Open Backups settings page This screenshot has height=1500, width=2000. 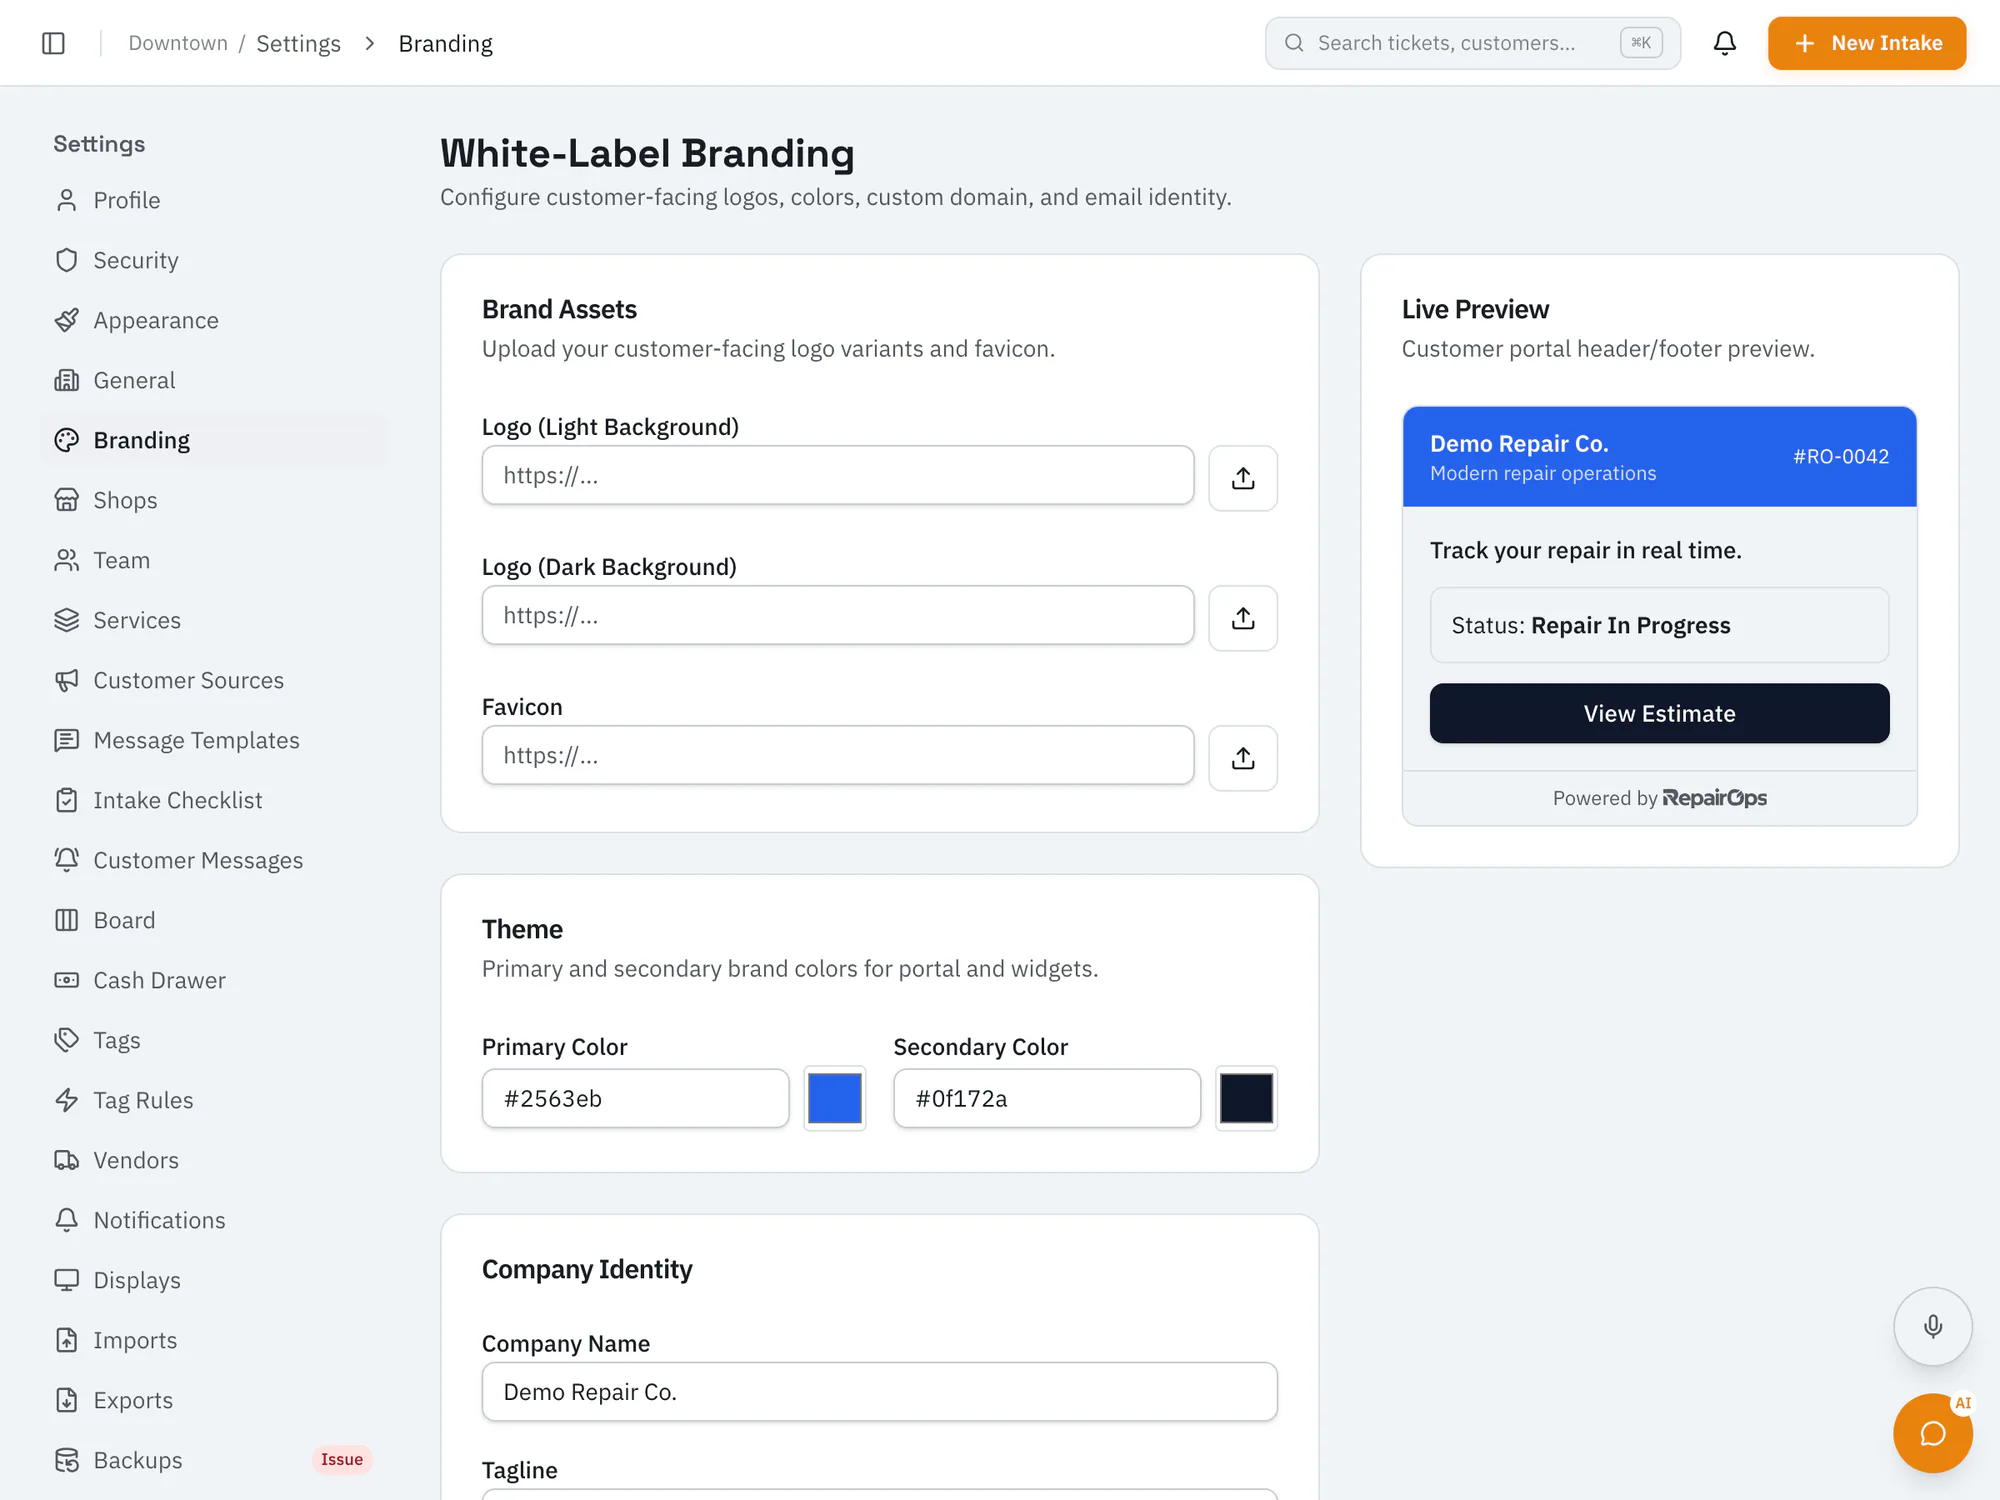(x=214, y=1460)
